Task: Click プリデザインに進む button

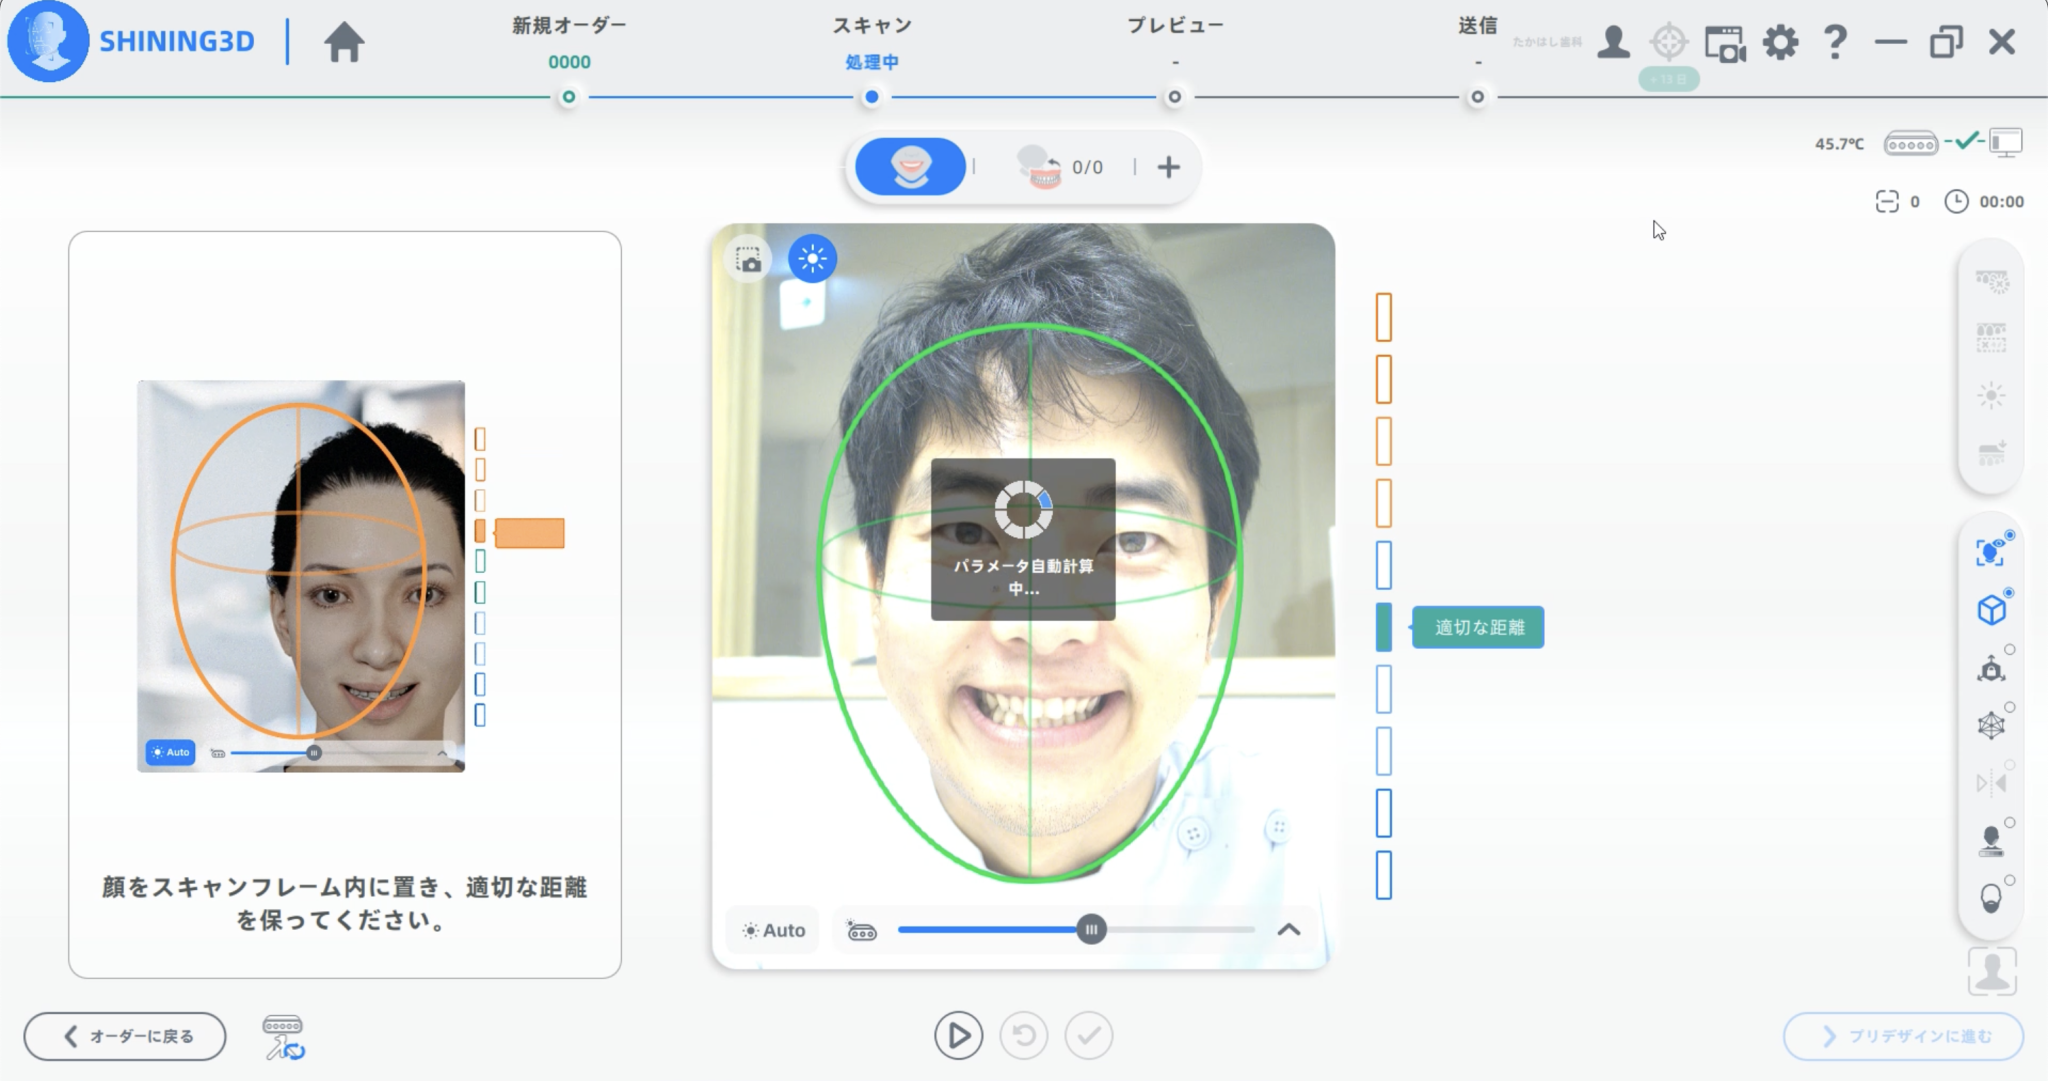Action: pos(1903,1036)
